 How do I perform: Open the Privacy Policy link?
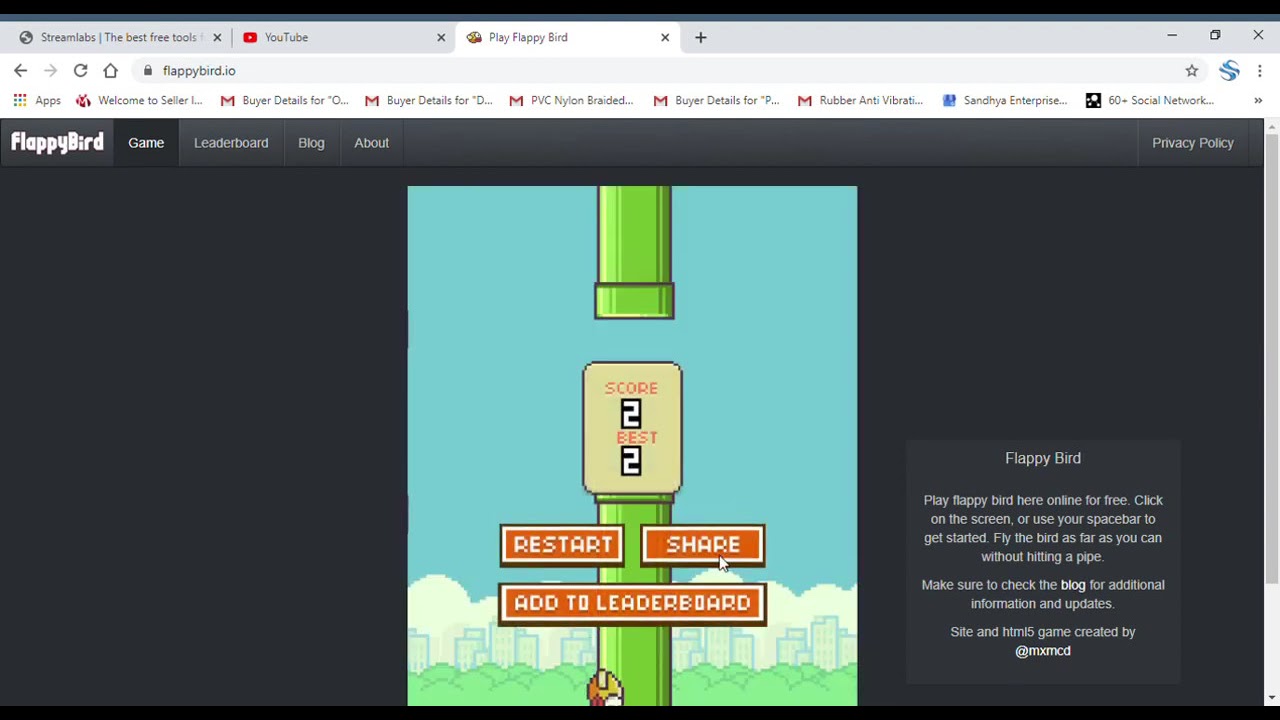pyautogui.click(x=1192, y=143)
